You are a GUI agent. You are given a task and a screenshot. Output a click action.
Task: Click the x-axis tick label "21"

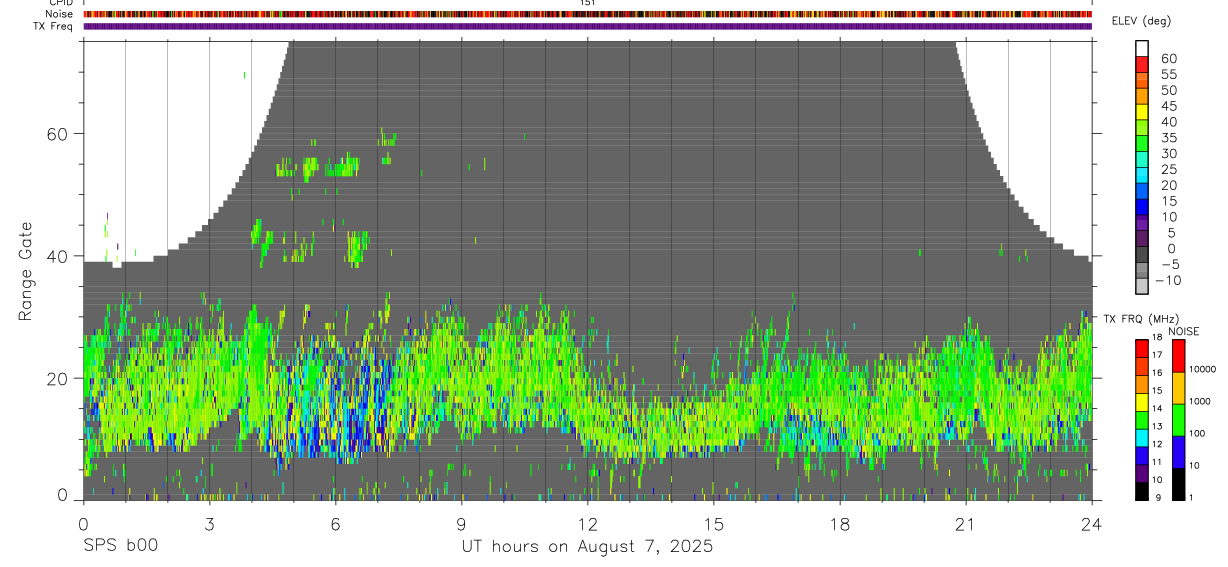[966, 524]
